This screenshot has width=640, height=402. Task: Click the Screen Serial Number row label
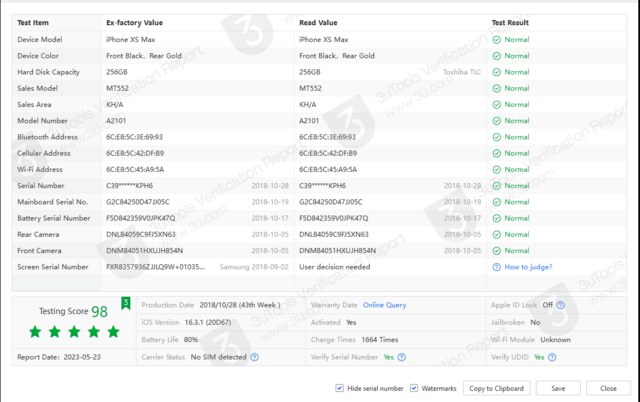tap(53, 267)
